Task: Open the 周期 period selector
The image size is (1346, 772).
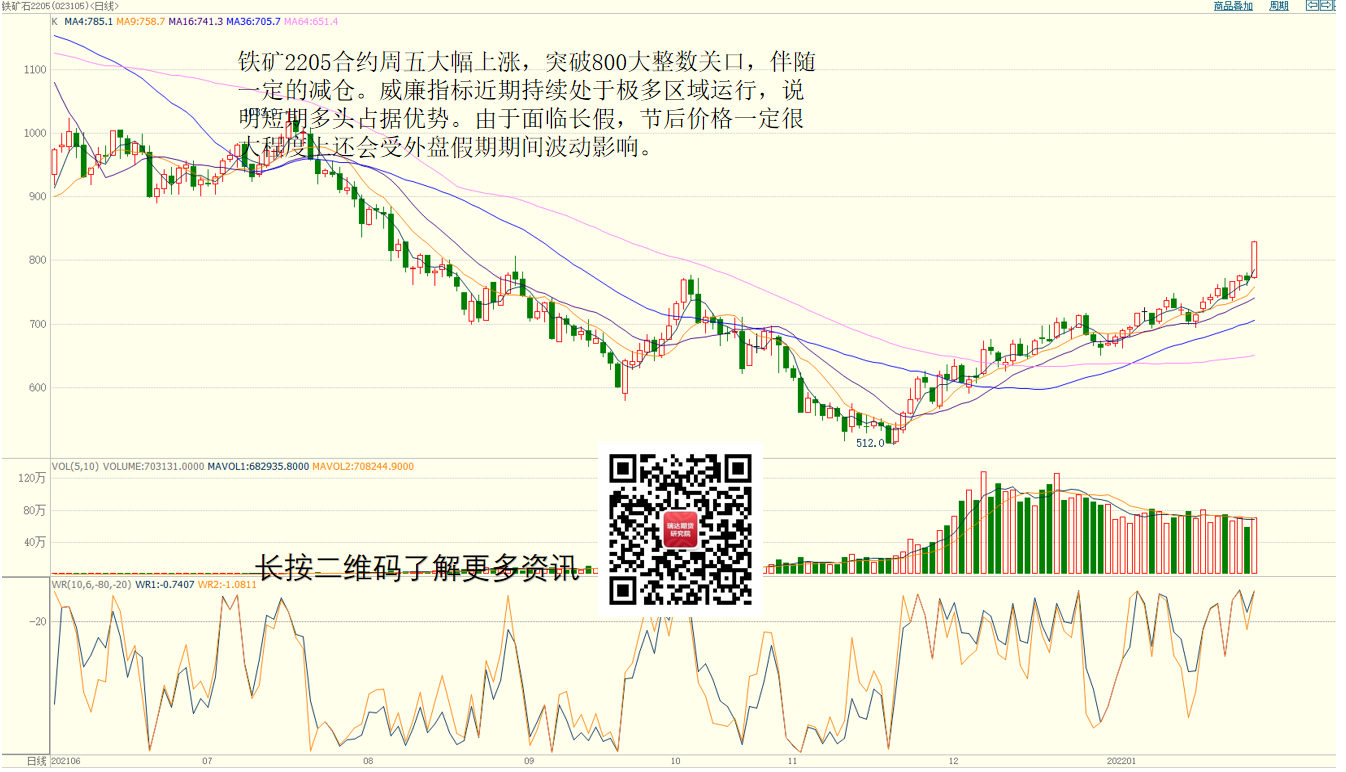Action: click(x=1278, y=6)
